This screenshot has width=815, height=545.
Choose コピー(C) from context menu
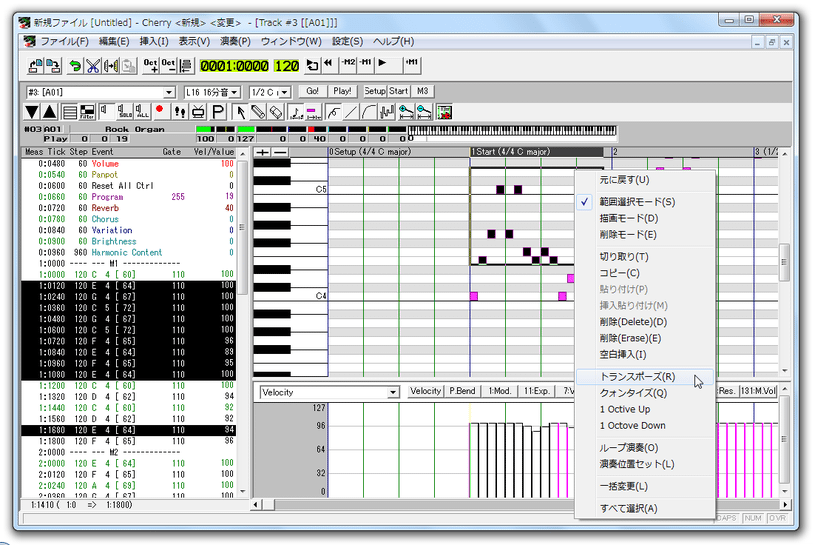[645, 273]
